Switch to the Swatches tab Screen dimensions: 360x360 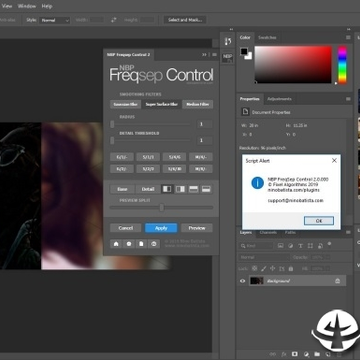pyautogui.click(x=267, y=38)
